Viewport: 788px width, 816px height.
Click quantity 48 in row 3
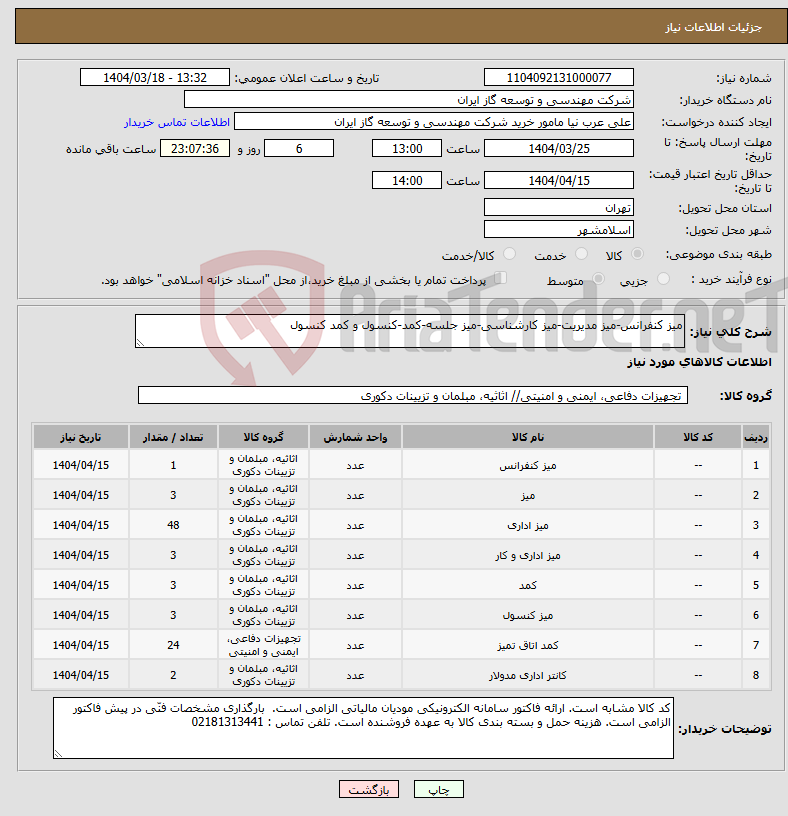click(173, 526)
